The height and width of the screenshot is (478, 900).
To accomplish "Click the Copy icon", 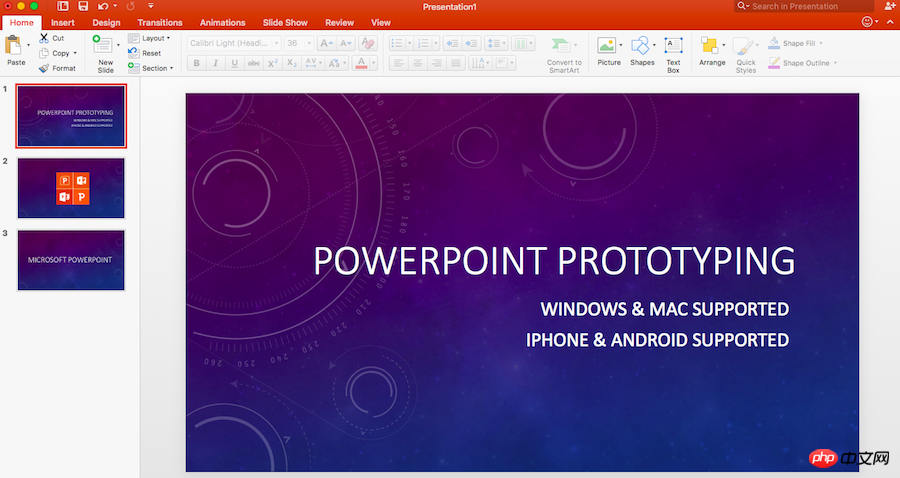I will pos(44,53).
